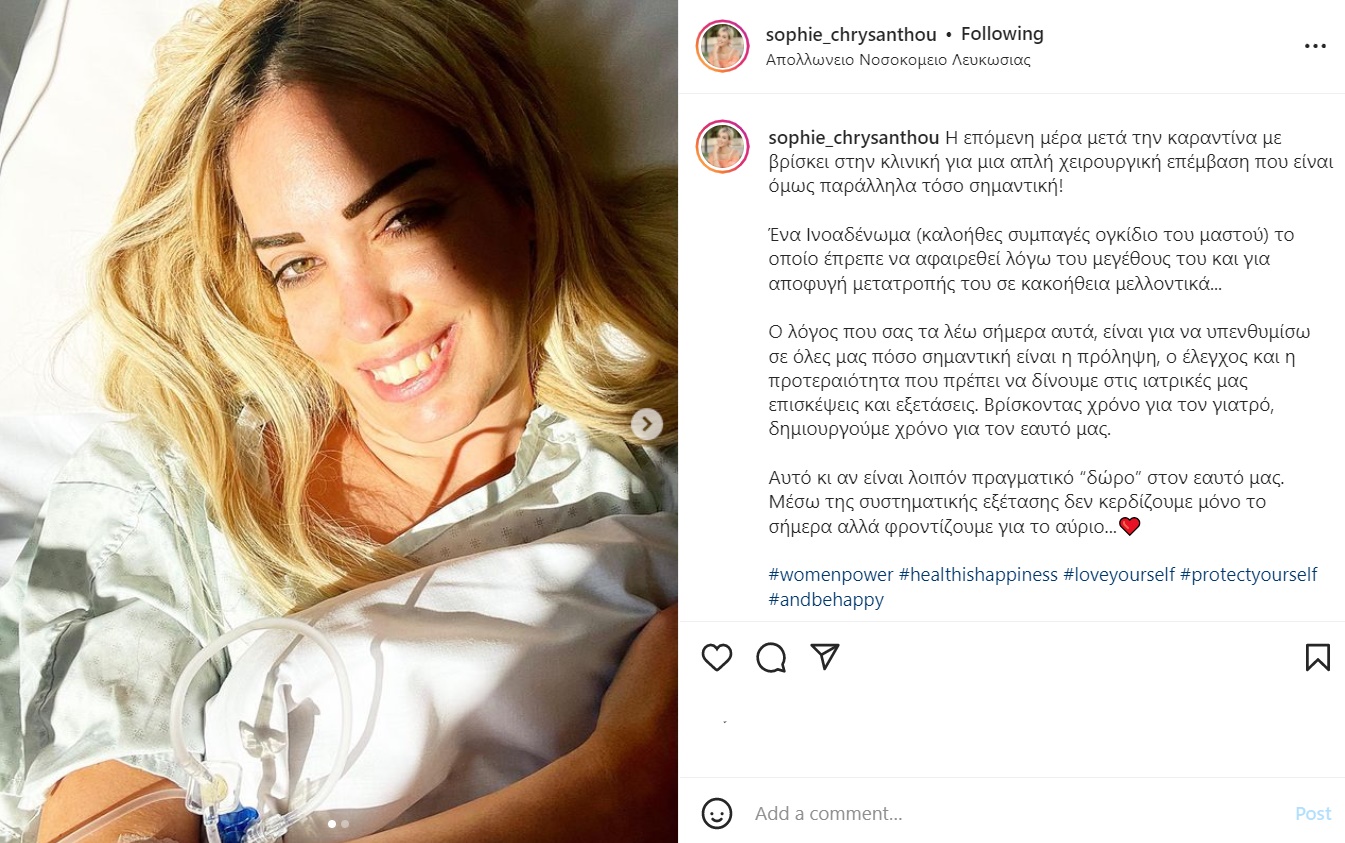Viewport: 1345px width, 843px height.
Task: Click the header profile avatar
Action: pyautogui.click(x=722, y=46)
